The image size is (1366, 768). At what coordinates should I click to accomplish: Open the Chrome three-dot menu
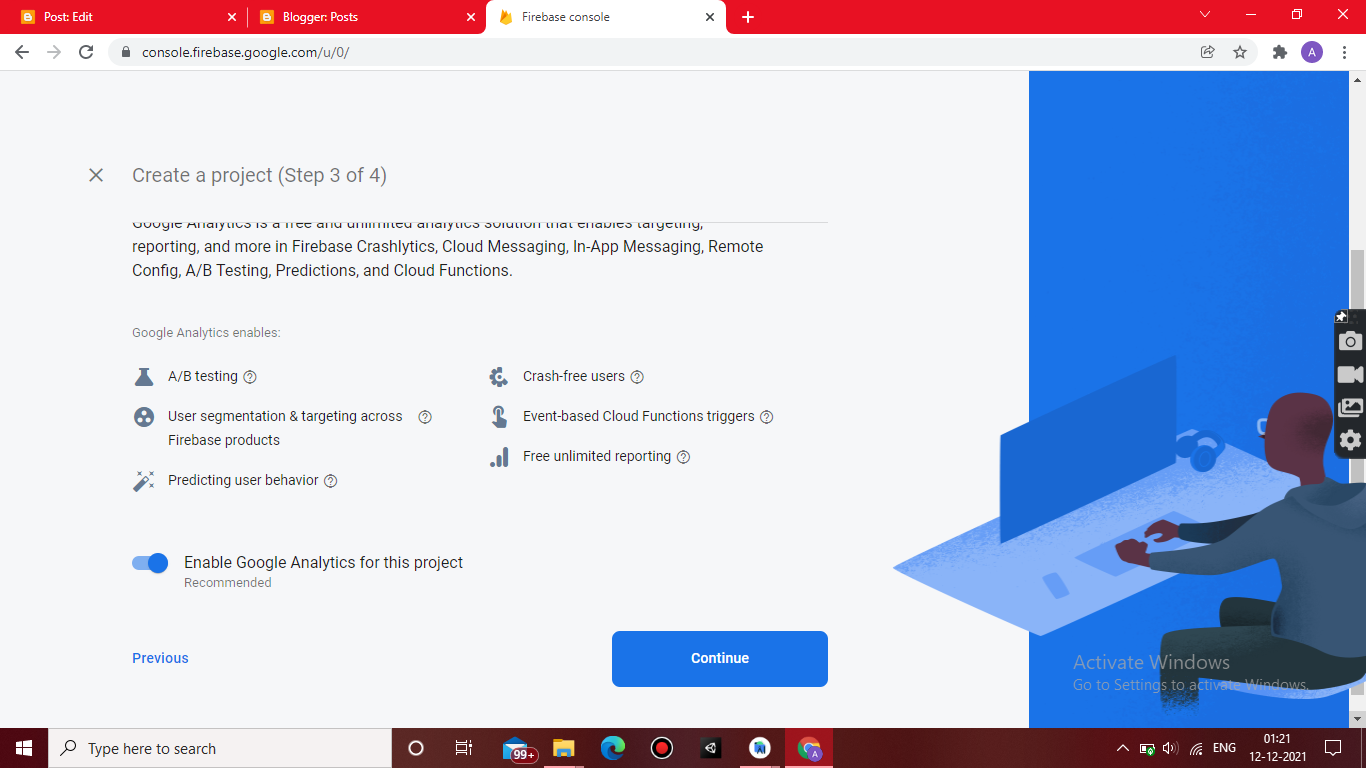(1344, 52)
